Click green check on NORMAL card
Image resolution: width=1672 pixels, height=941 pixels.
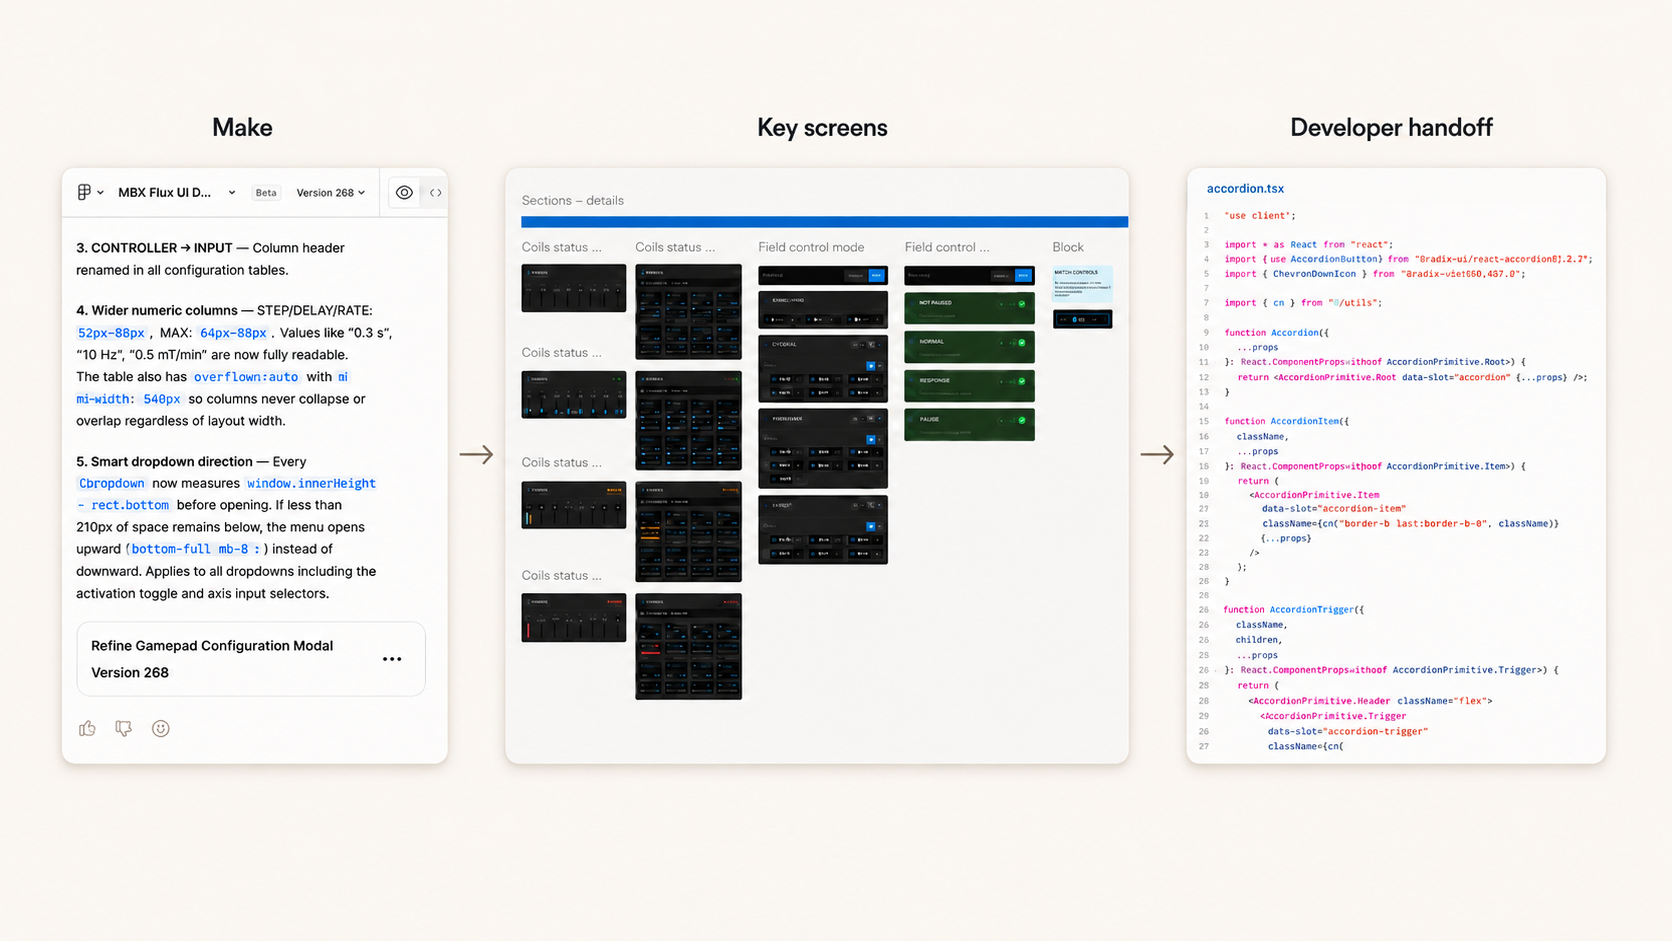click(x=1022, y=342)
